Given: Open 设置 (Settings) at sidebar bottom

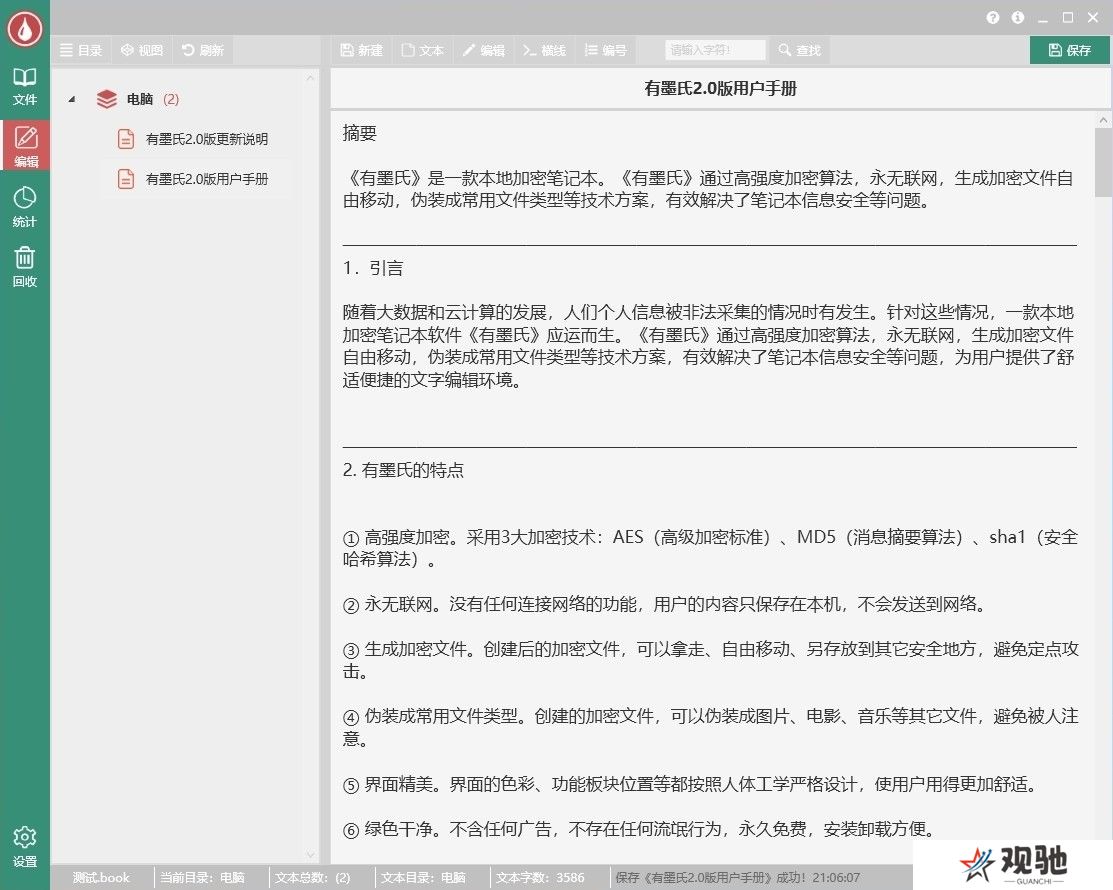Looking at the screenshot, I should [25, 847].
